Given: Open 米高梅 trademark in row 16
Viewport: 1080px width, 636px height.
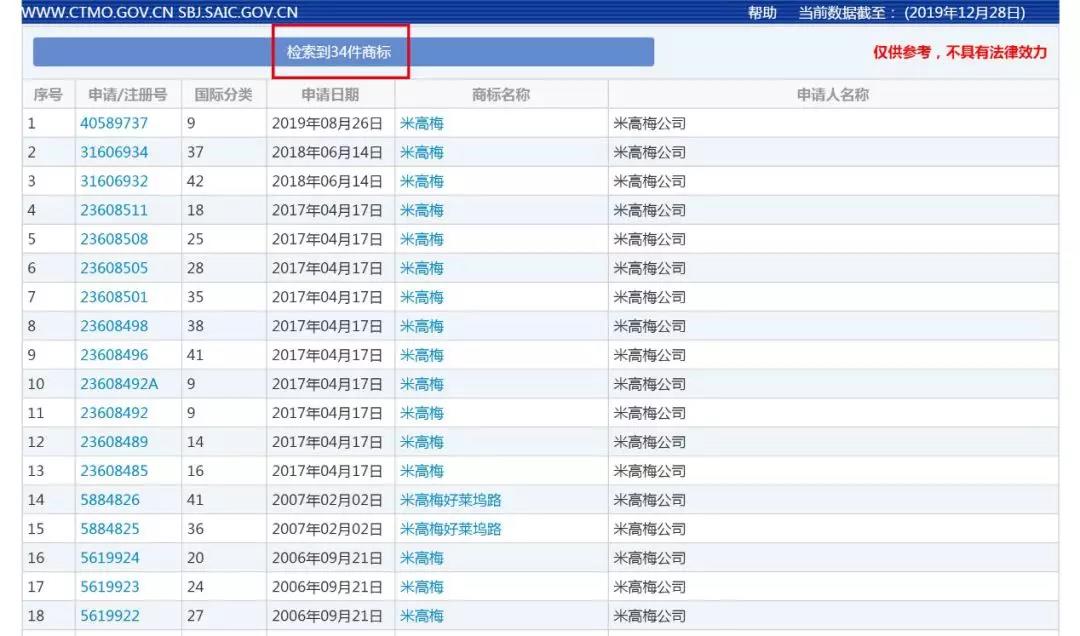Looking at the screenshot, I should (422, 557).
